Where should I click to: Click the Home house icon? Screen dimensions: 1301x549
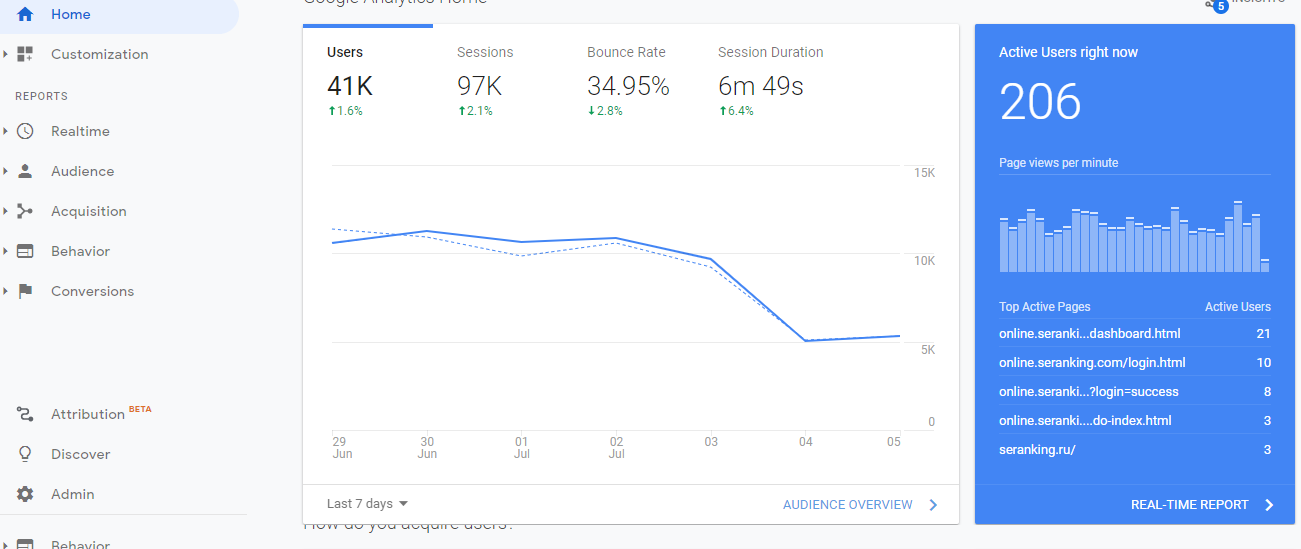25,14
